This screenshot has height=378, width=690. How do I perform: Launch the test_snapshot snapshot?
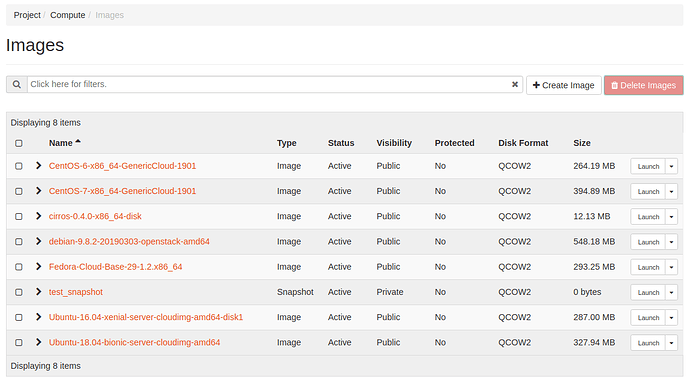pyautogui.click(x=648, y=293)
